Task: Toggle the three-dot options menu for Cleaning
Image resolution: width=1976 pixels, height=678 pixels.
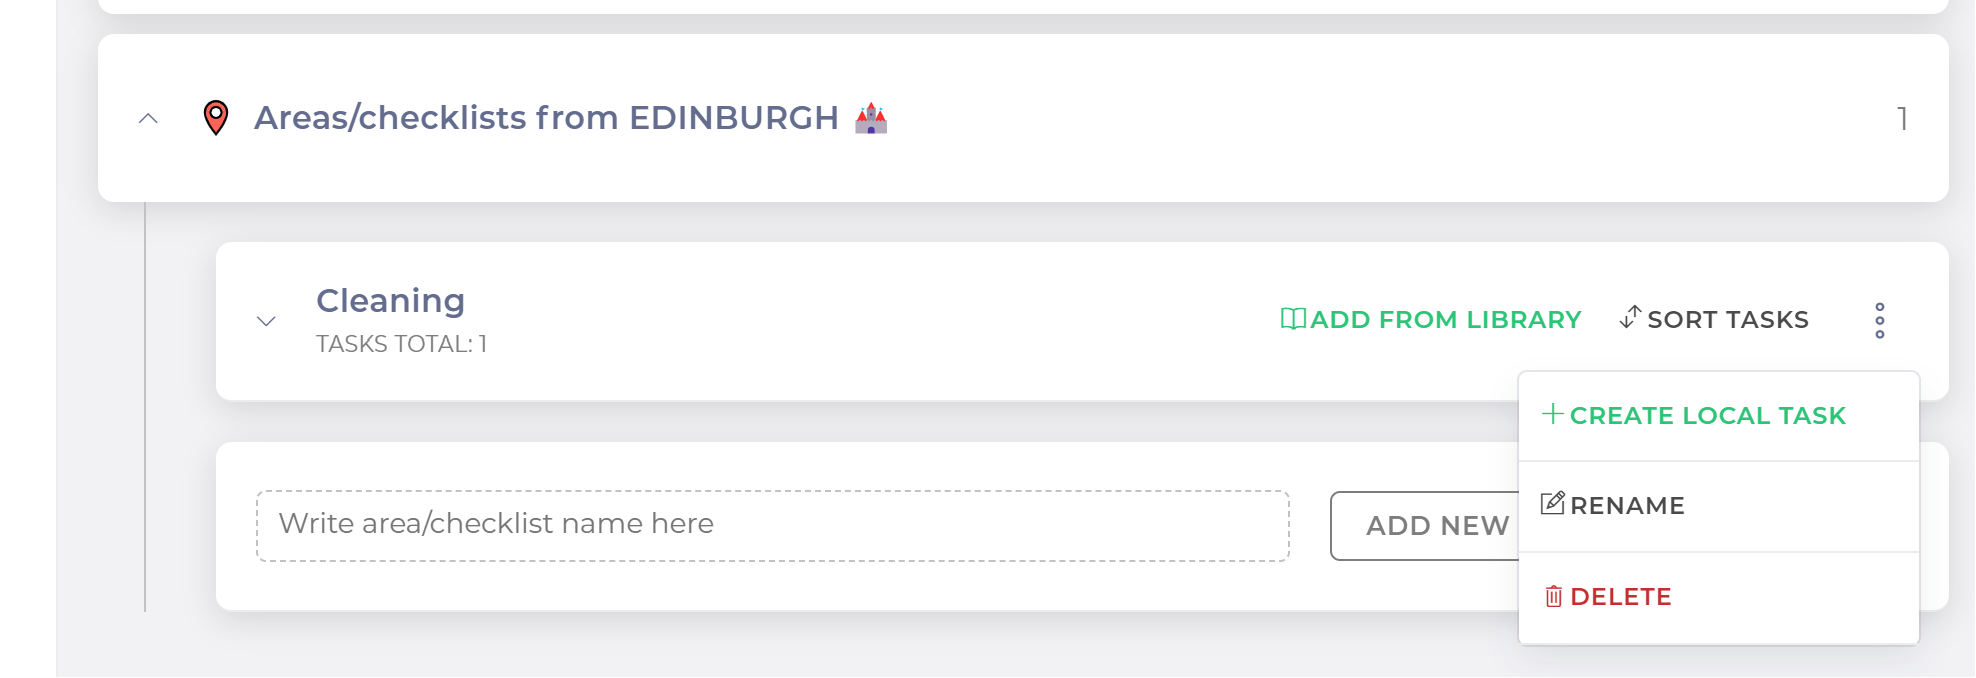Action: pyautogui.click(x=1880, y=321)
